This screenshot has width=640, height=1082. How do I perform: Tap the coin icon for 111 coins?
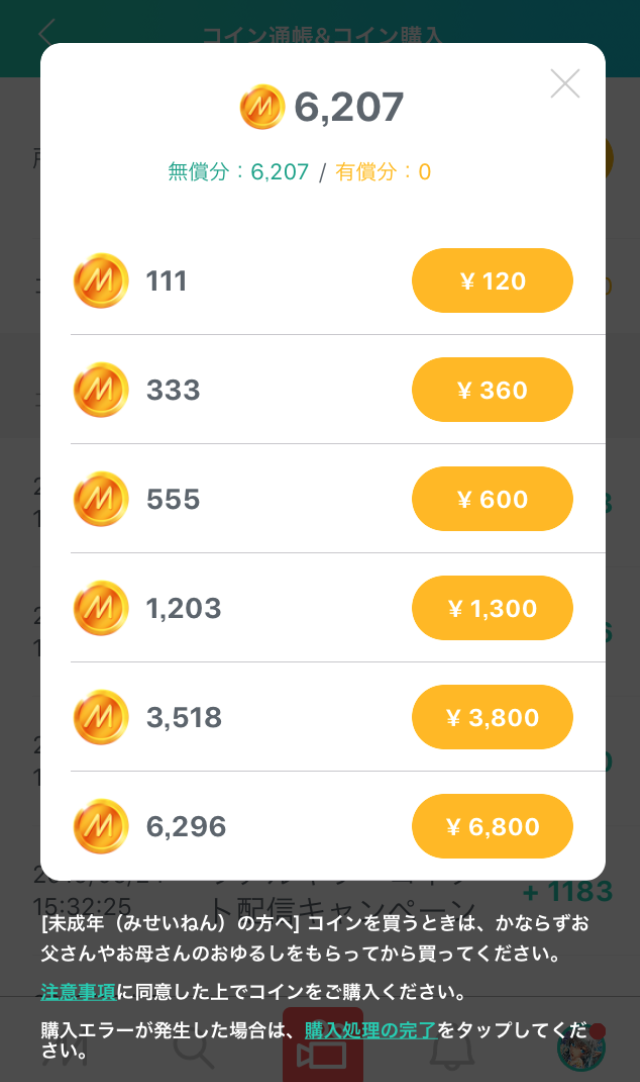(x=101, y=281)
